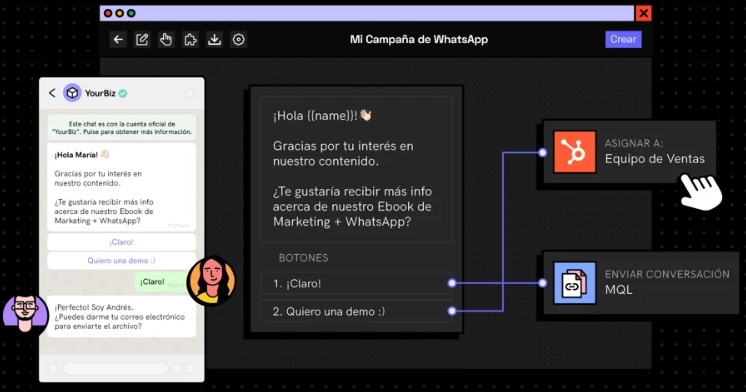
Task: Click the Mi Campaña de WhatsApp title
Action: (x=419, y=39)
